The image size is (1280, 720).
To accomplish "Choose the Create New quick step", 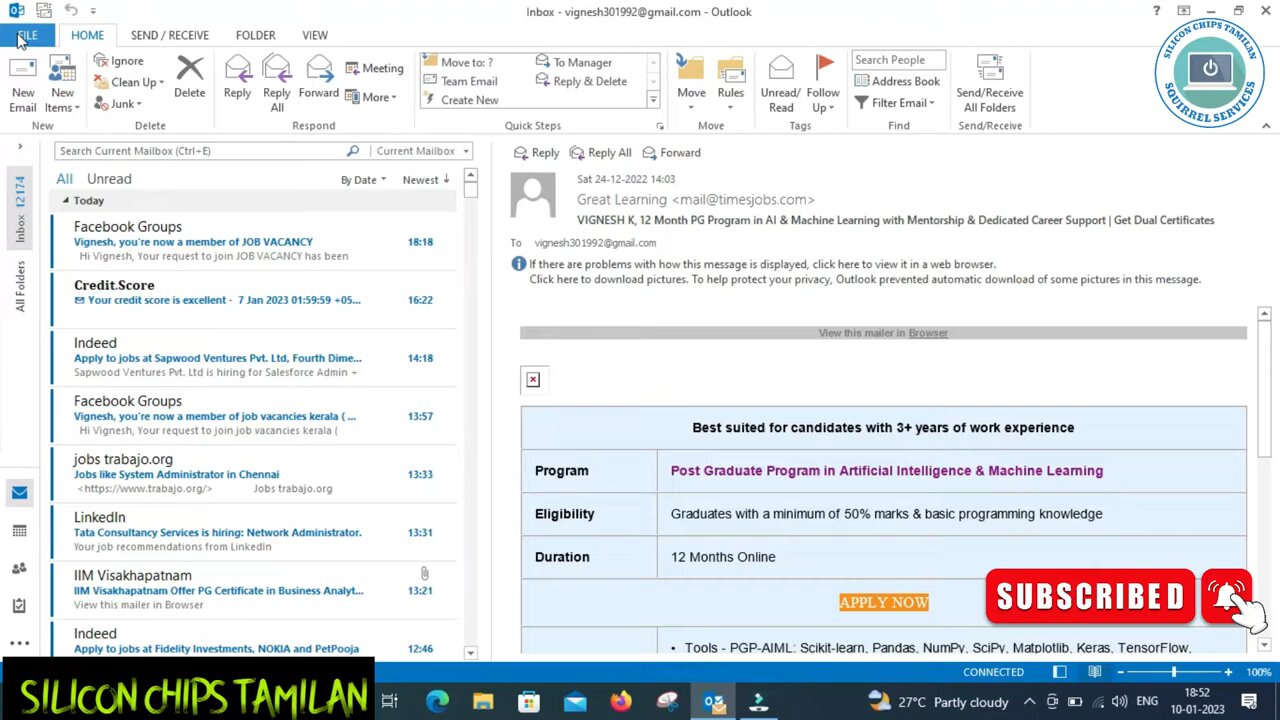I will [460, 100].
